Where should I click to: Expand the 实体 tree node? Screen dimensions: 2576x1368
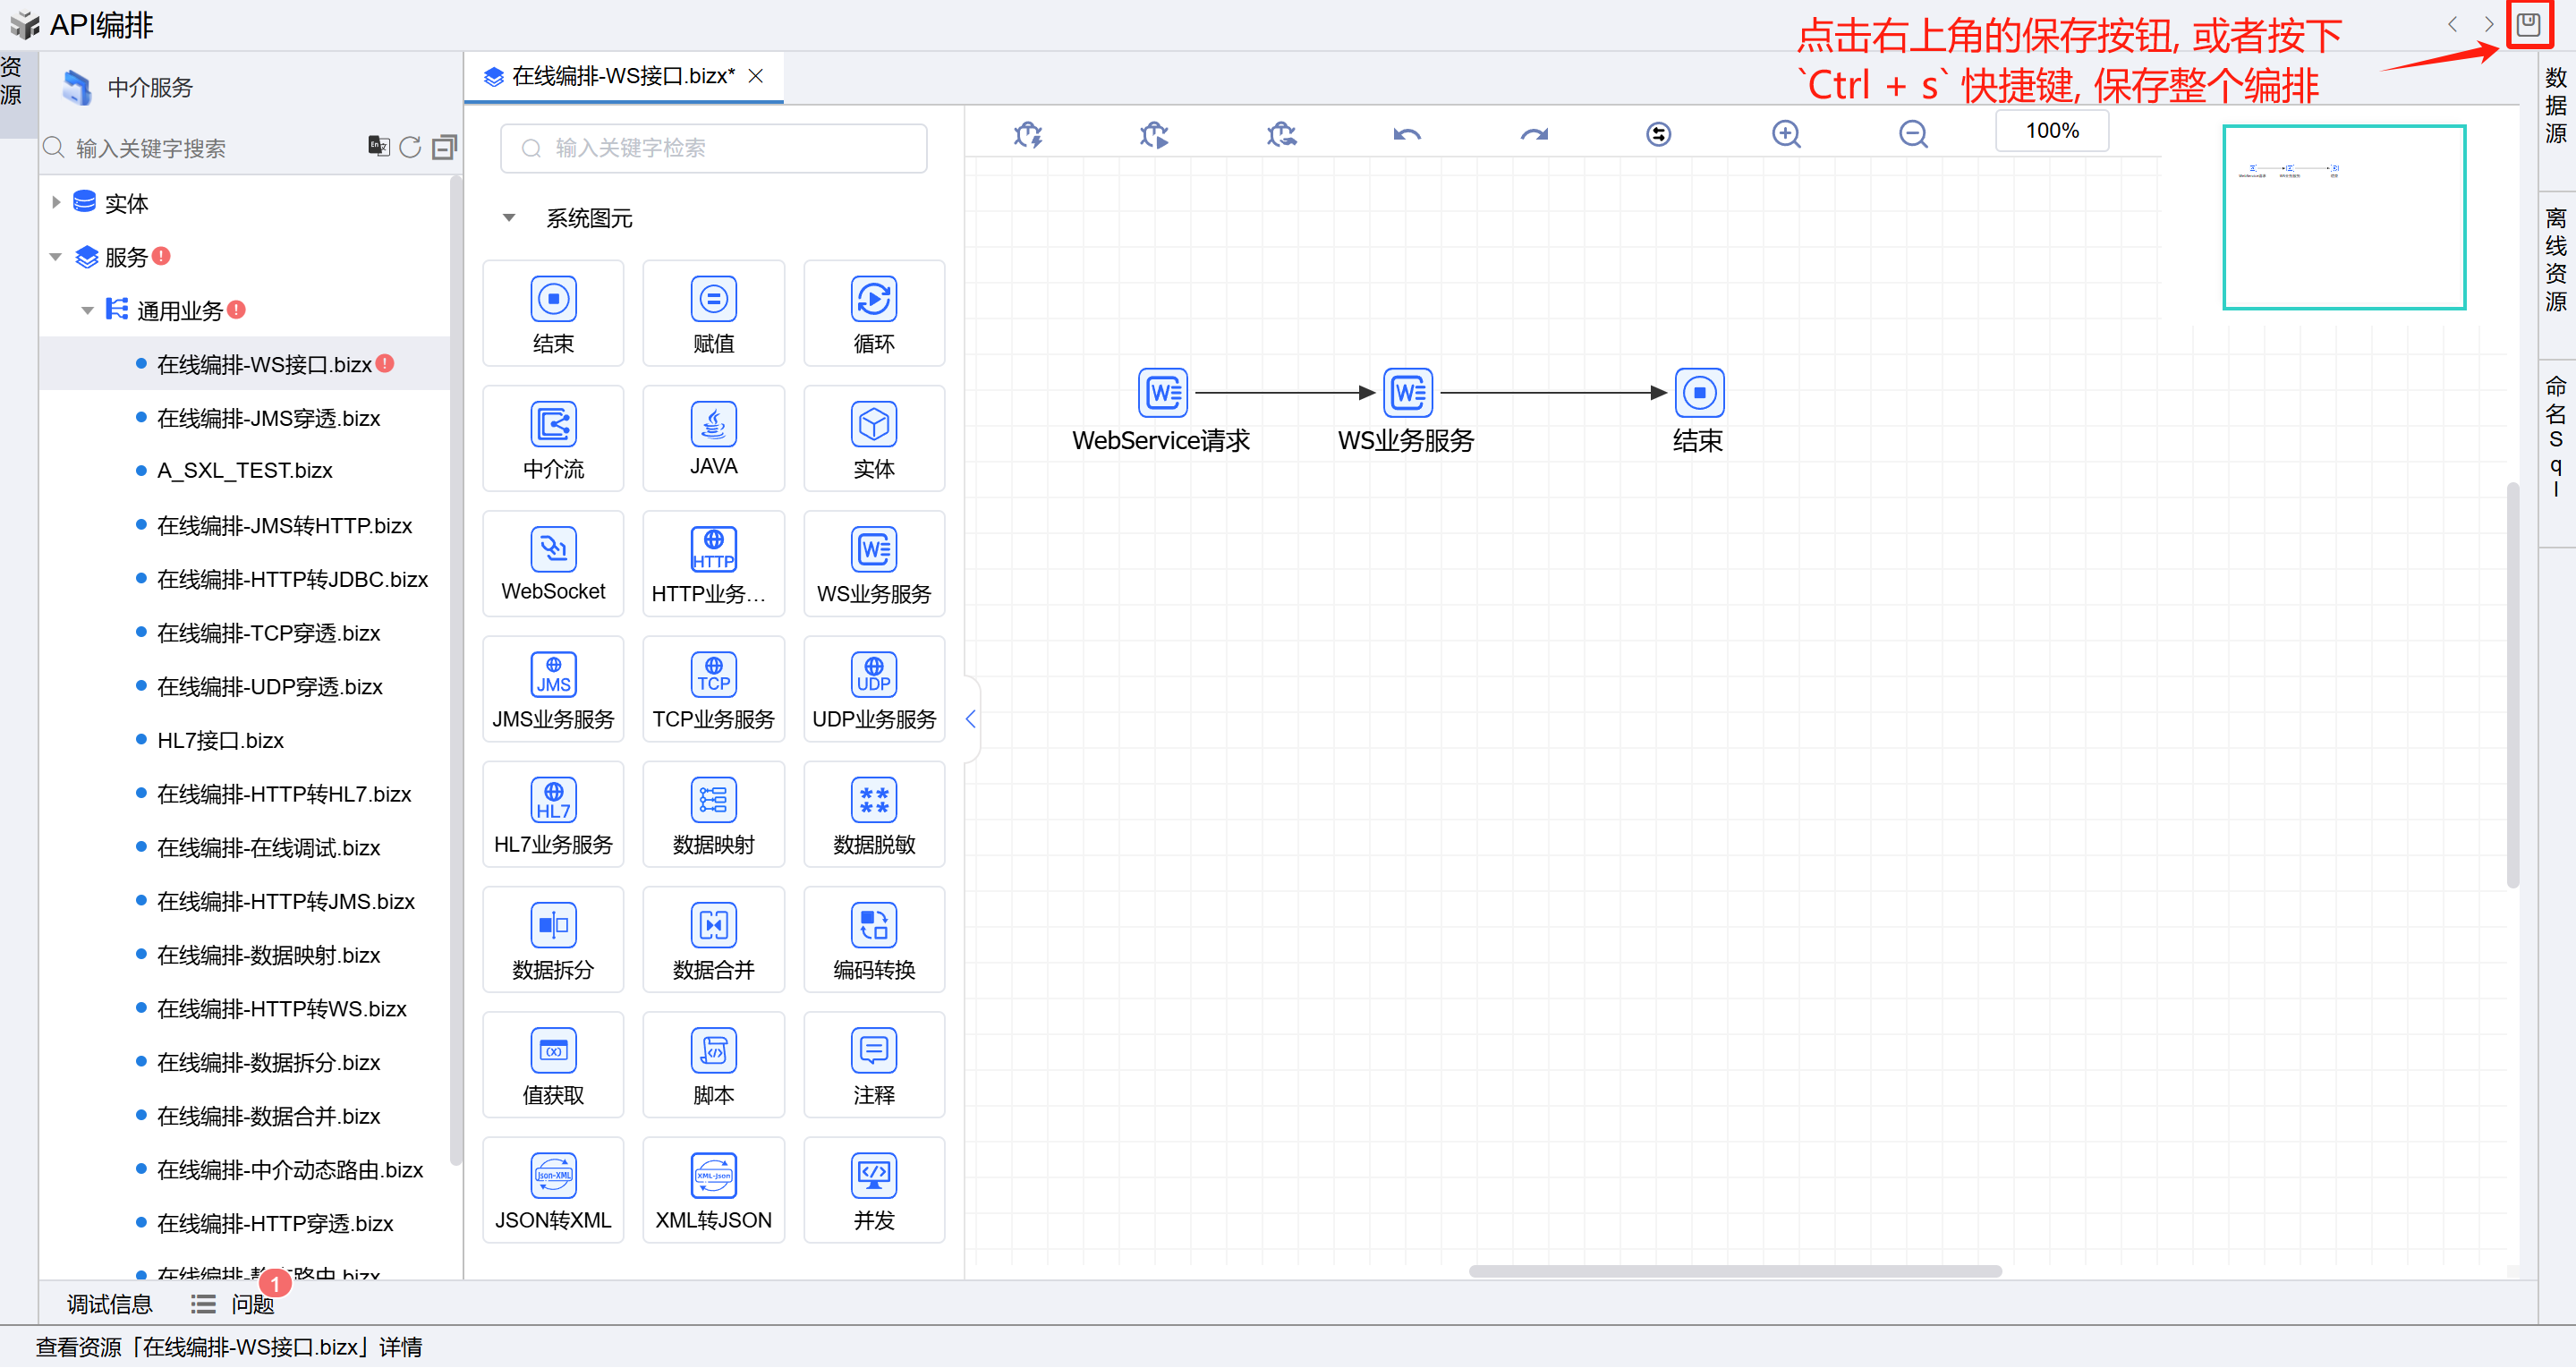[x=56, y=203]
